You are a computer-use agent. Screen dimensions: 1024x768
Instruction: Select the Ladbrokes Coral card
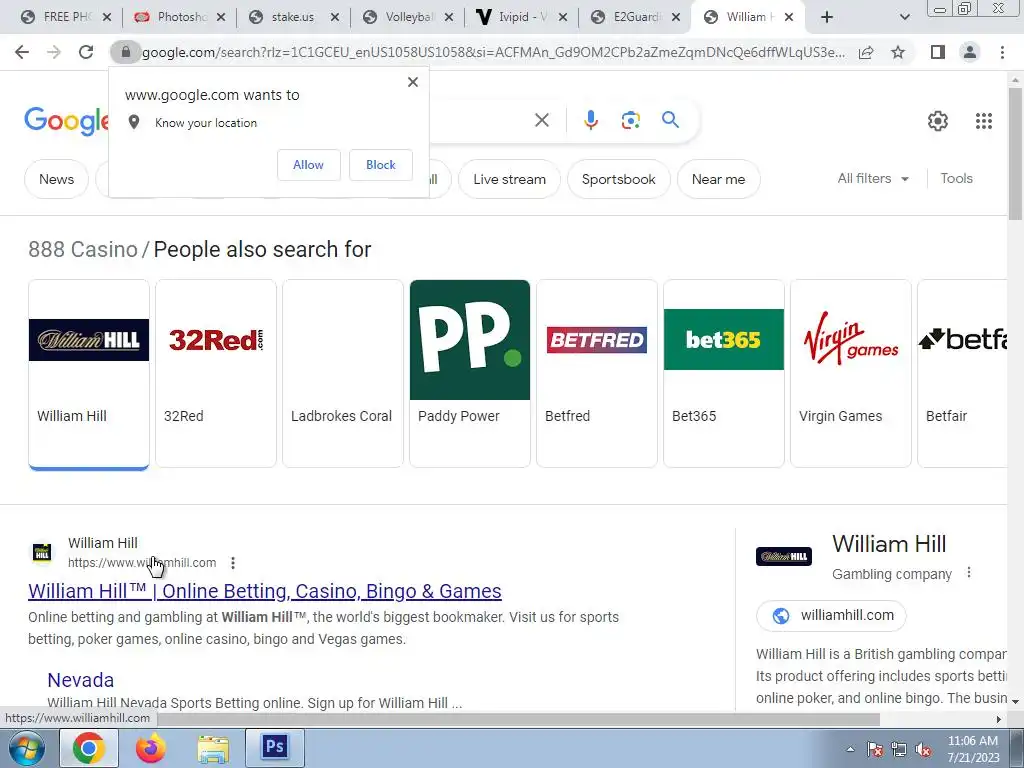pyautogui.click(x=343, y=374)
